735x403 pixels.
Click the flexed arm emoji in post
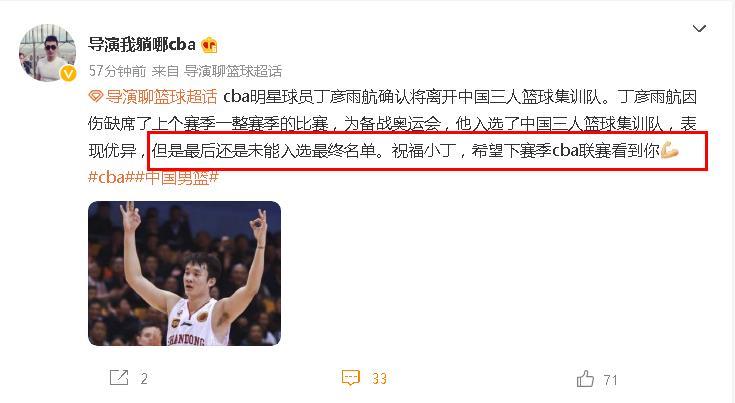[669, 151]
